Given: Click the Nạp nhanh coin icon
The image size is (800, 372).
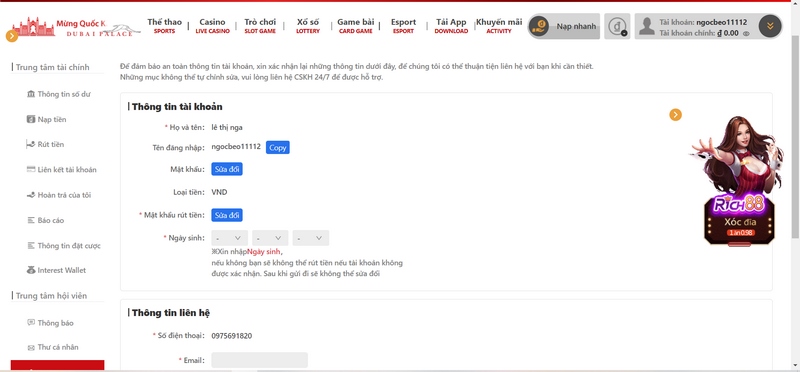Looking at the screenshot, I should click(x=539, y=26).
